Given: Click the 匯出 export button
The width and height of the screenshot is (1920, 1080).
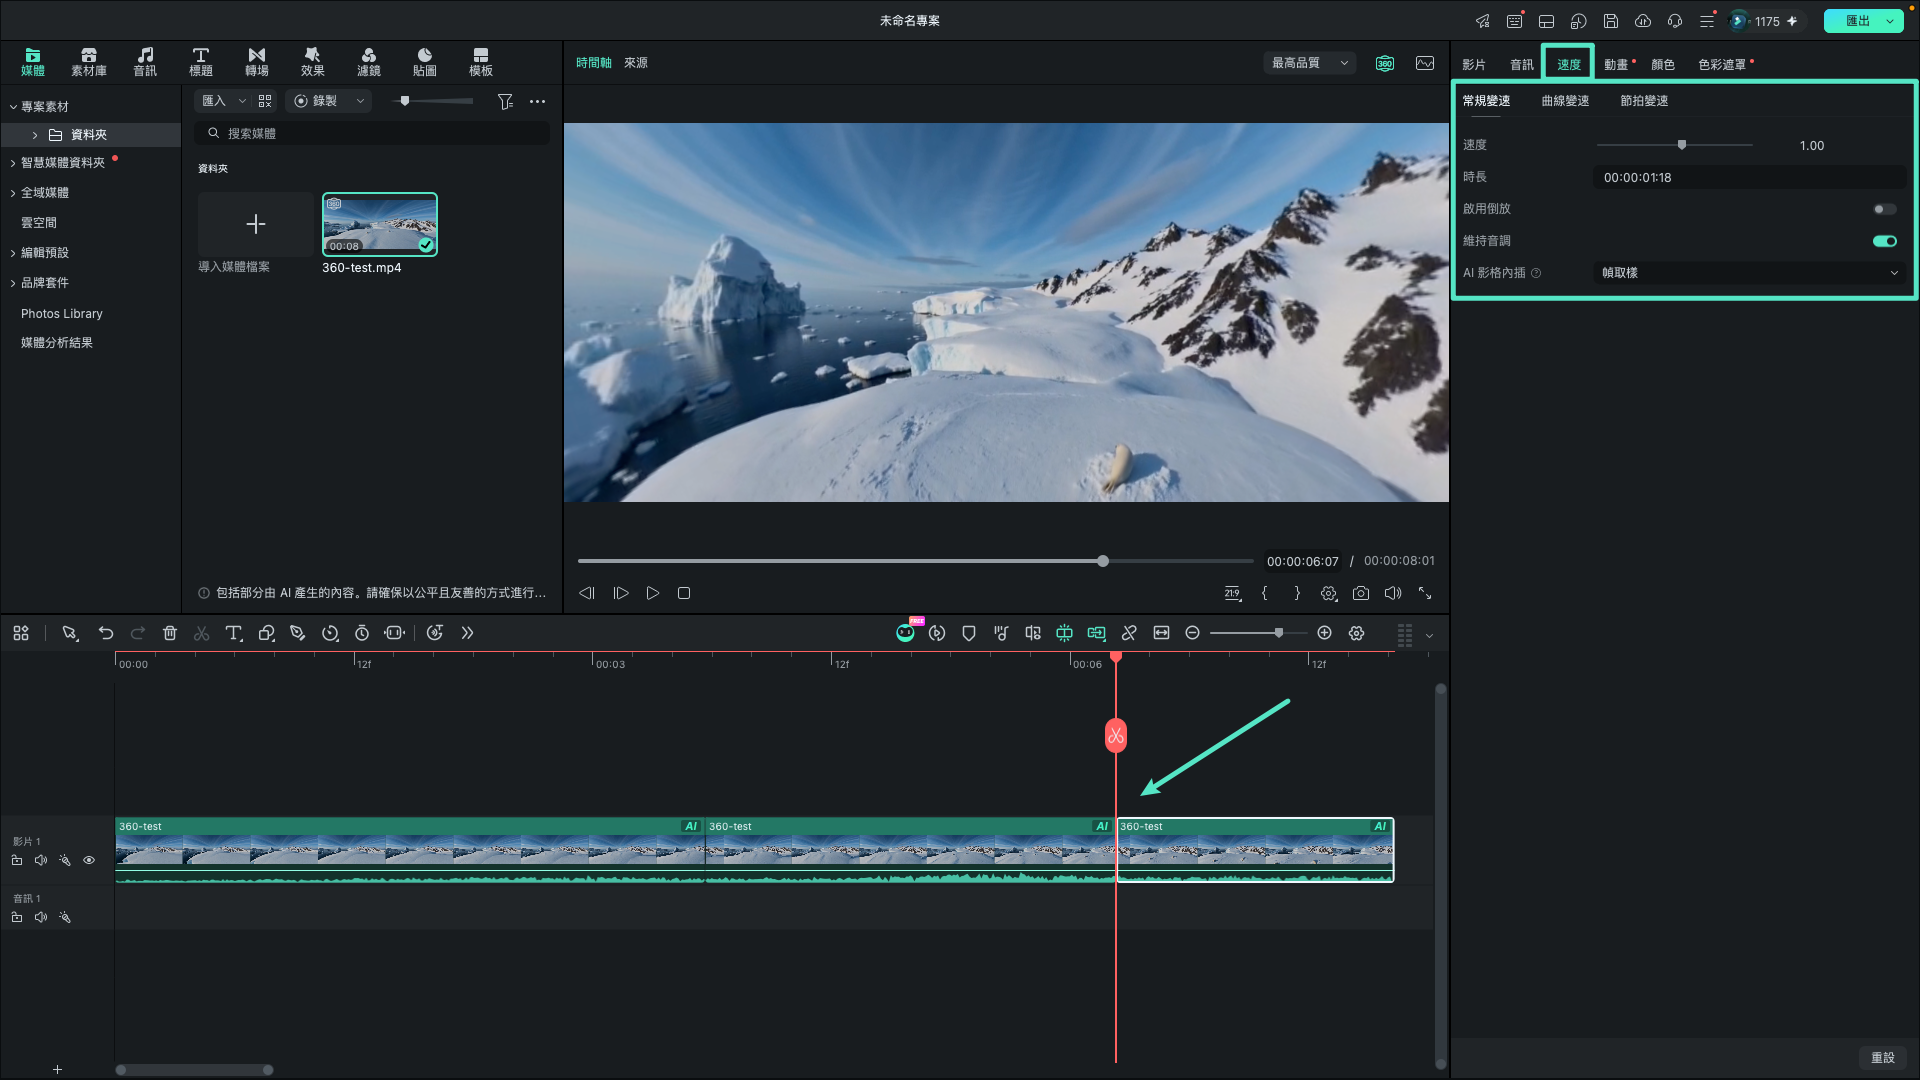Looking at the screenshot, I should click(x=1857, y=21).
